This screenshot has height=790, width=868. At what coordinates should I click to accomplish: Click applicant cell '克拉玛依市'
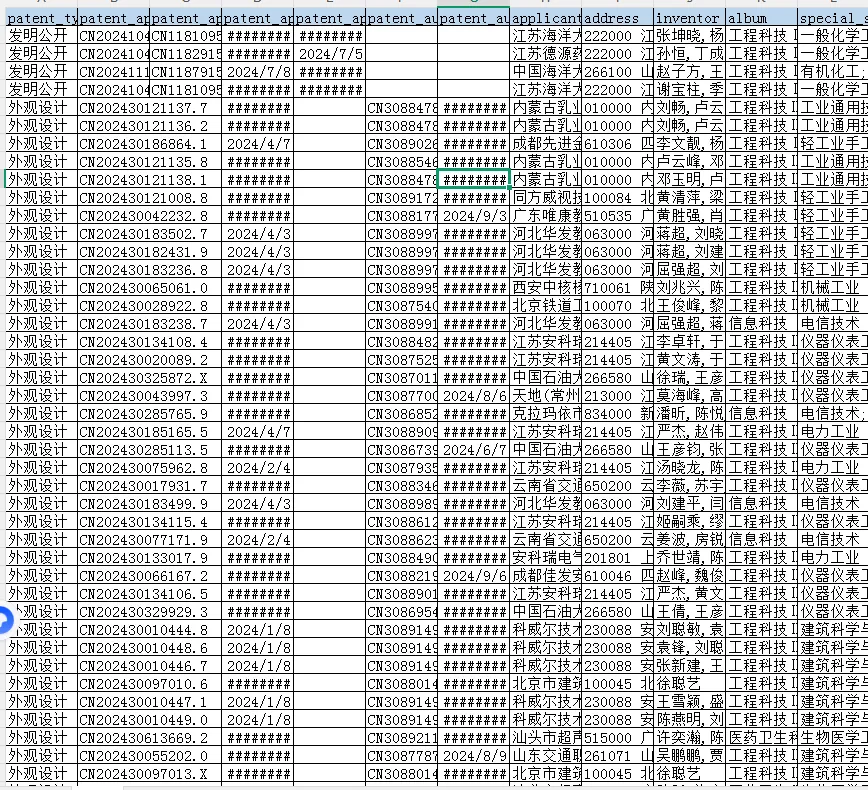tap(545, 414)
